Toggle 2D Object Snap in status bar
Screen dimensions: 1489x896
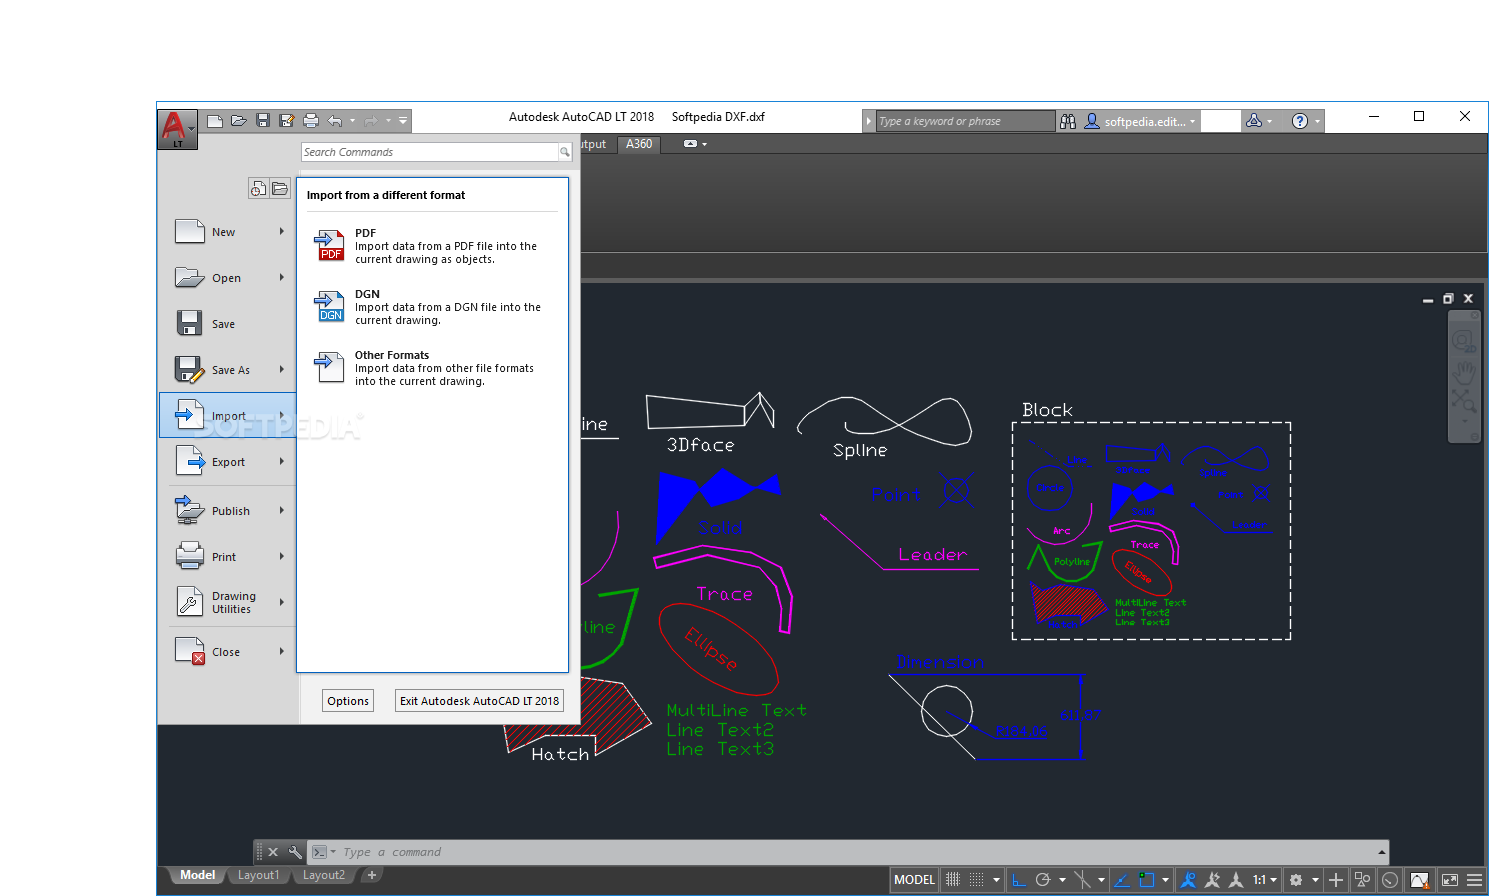coord(1146,880)
